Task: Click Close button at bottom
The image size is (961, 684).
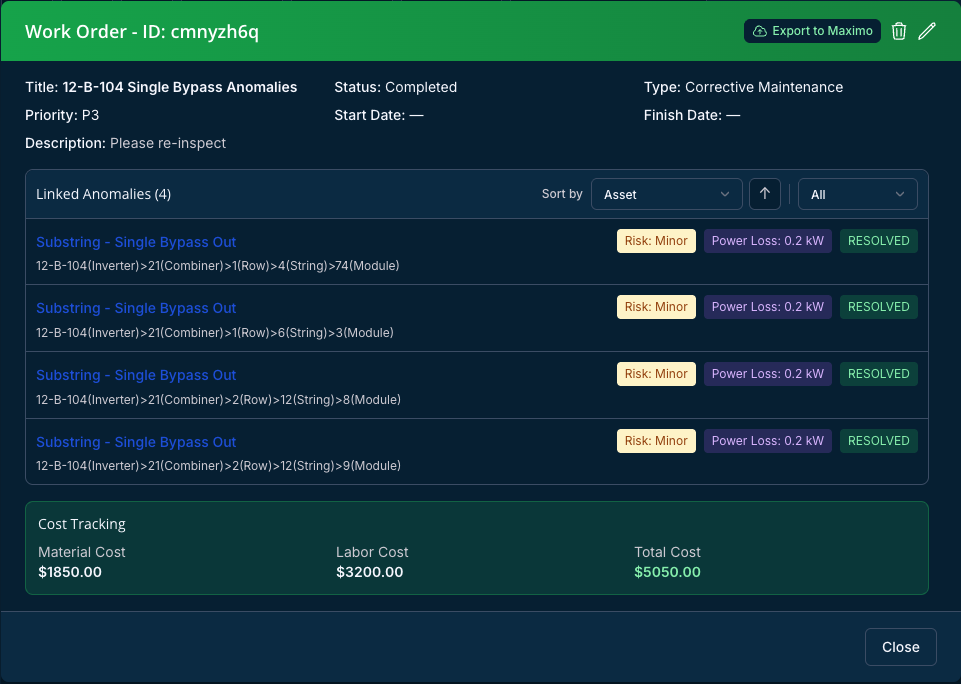Action: (900, 647)
